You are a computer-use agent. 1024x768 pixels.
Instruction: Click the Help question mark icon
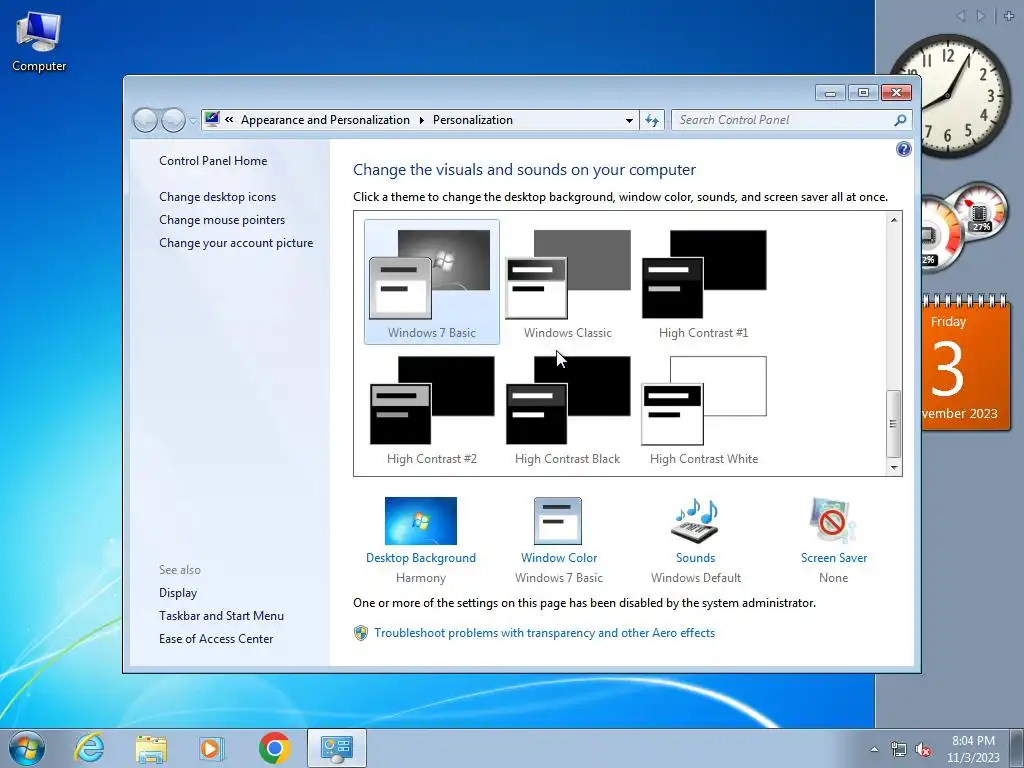point(903,150)
